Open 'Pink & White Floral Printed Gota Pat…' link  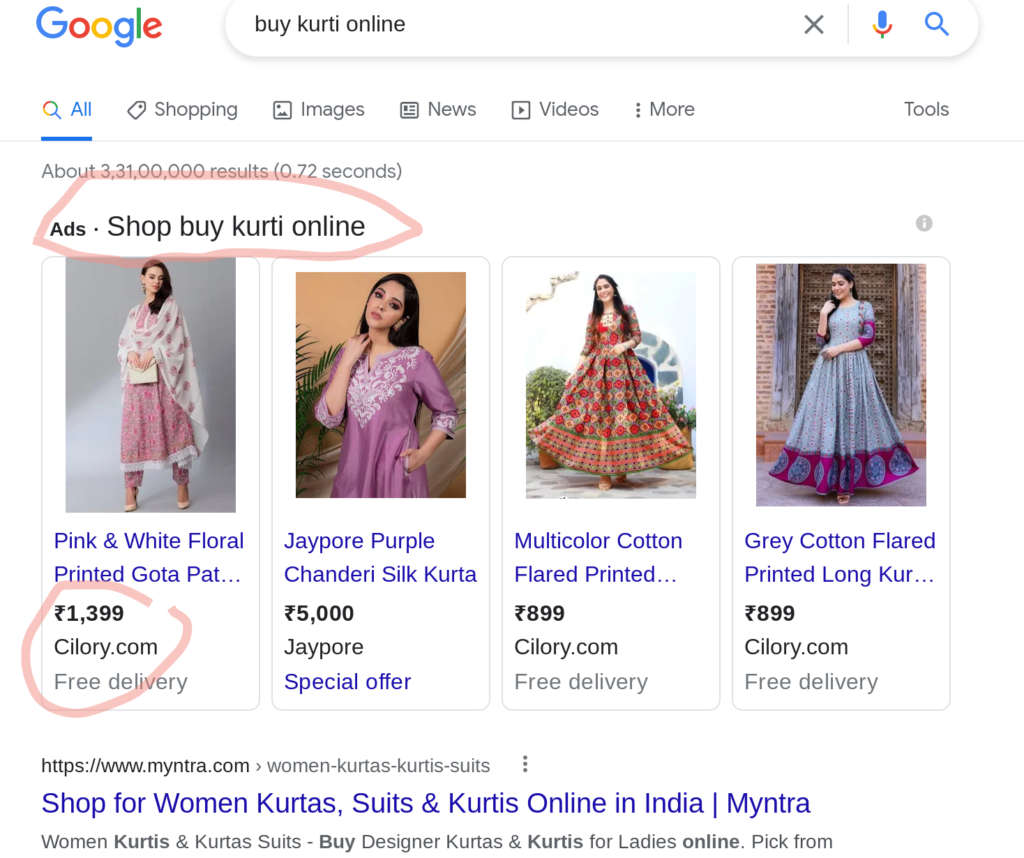pos(149,558)
